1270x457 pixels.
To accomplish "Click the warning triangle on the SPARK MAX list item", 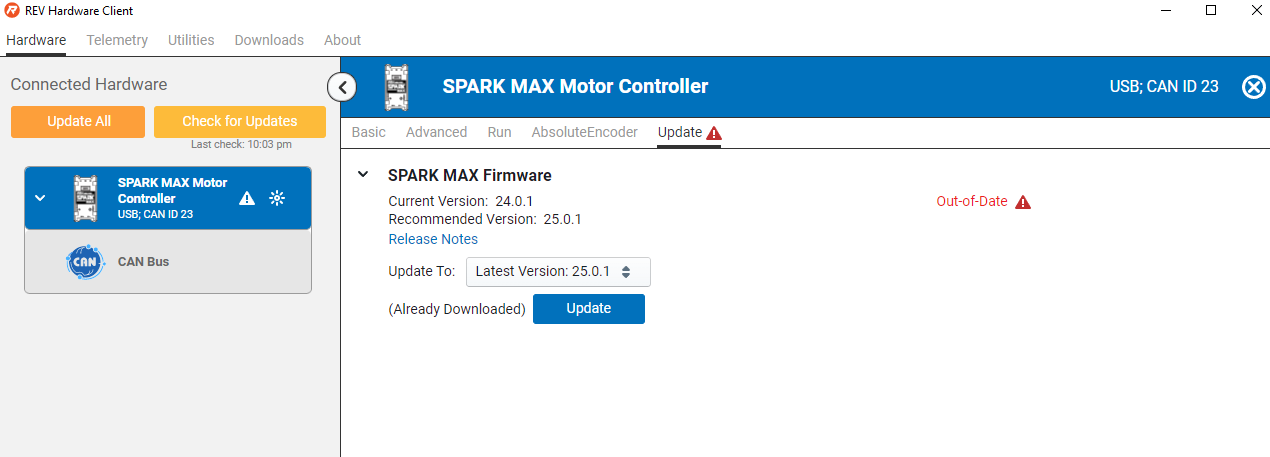I will (247, 198).
